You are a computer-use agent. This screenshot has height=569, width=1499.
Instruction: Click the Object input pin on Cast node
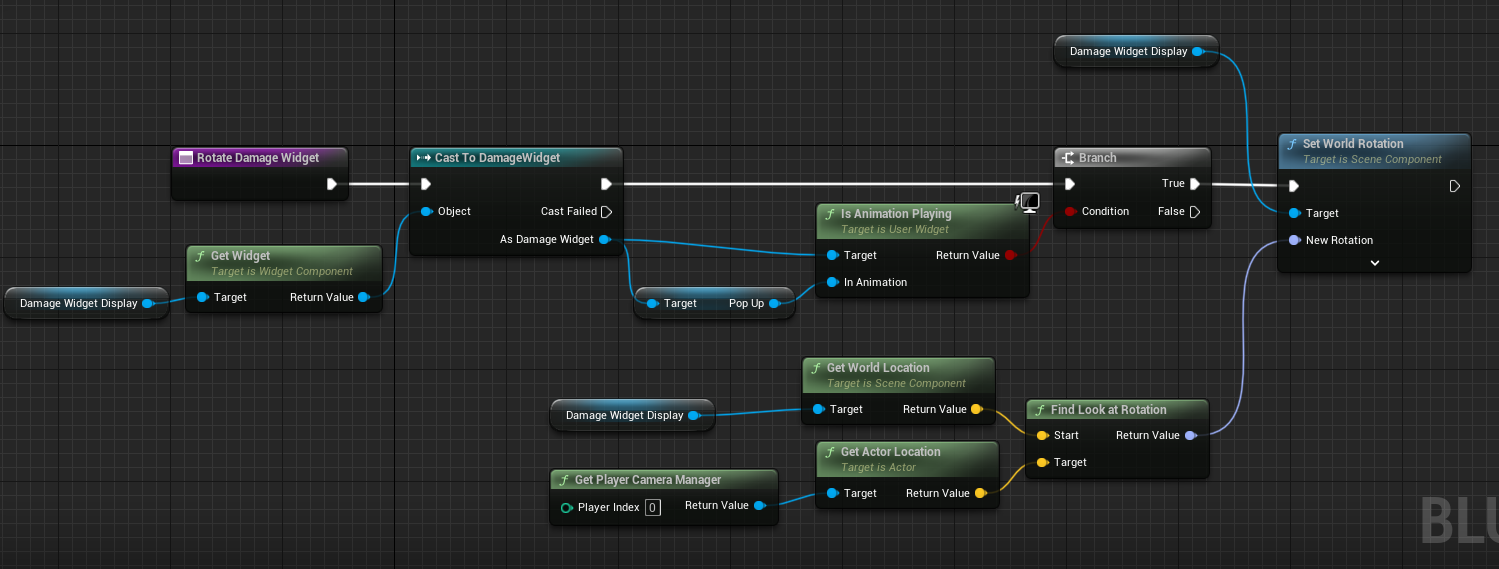coord(426,211)
